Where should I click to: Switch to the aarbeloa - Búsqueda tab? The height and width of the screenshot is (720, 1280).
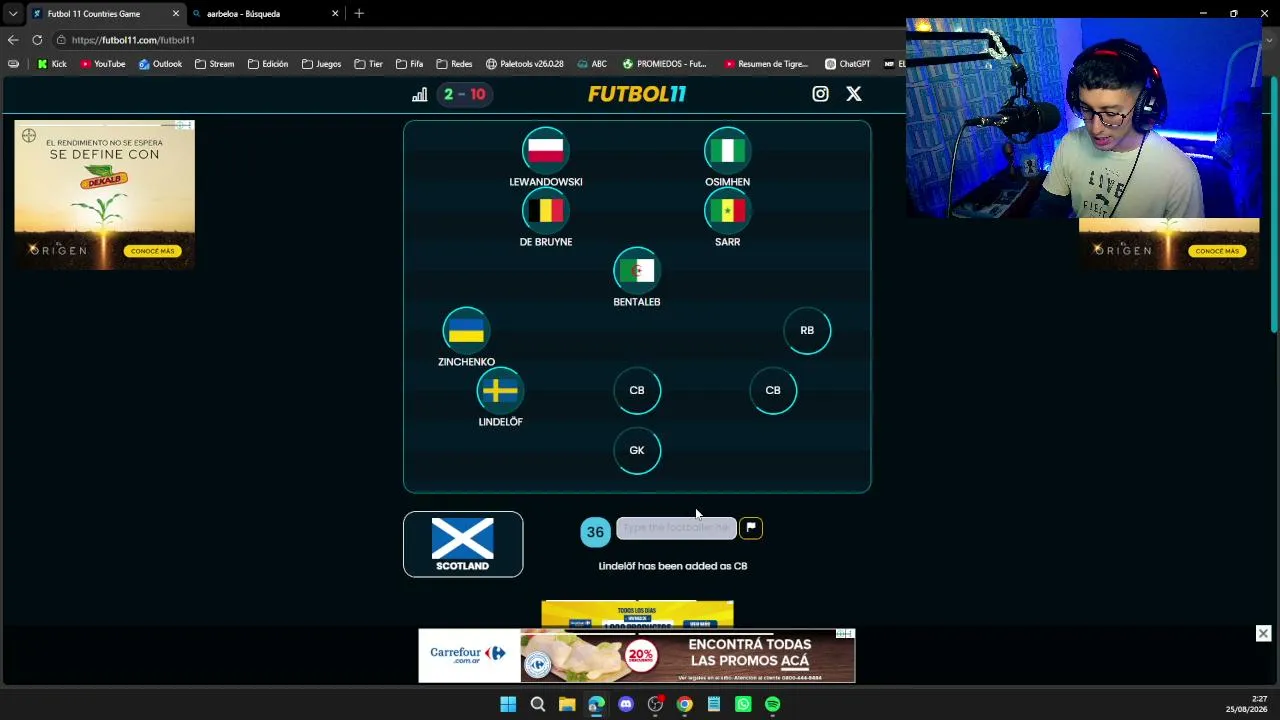(x=263, y=14)
